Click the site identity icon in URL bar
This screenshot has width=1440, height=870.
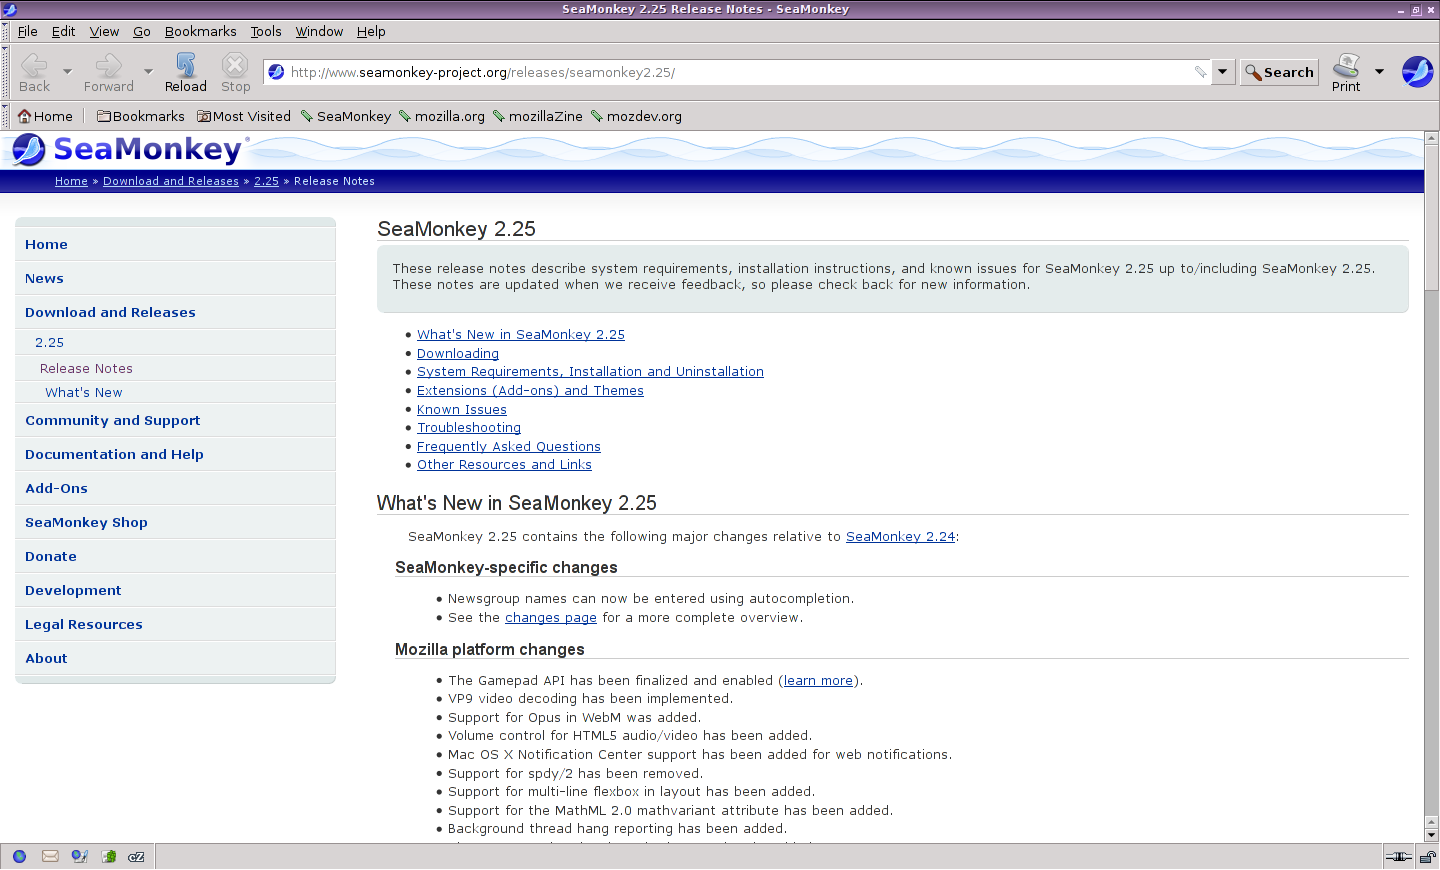point(276,72)
